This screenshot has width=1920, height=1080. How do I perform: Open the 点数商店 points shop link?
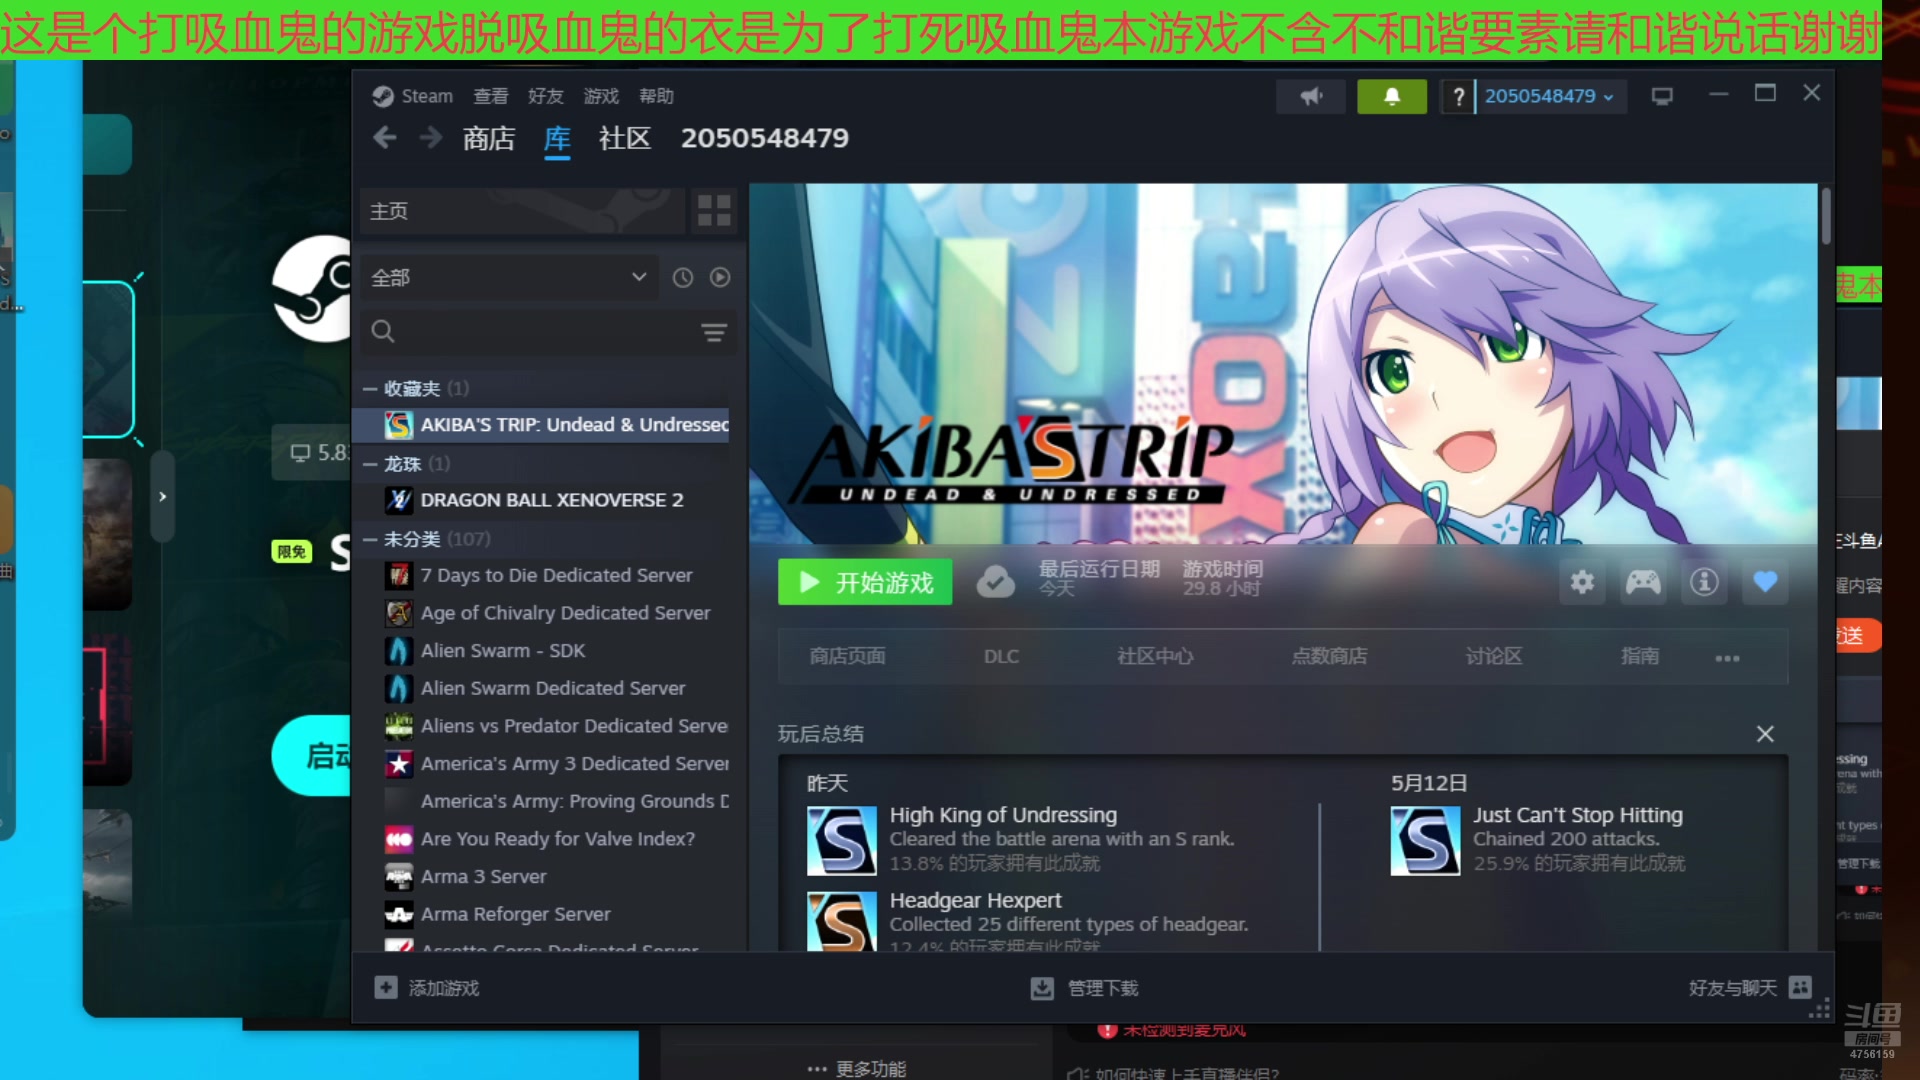coord(1329,657)
